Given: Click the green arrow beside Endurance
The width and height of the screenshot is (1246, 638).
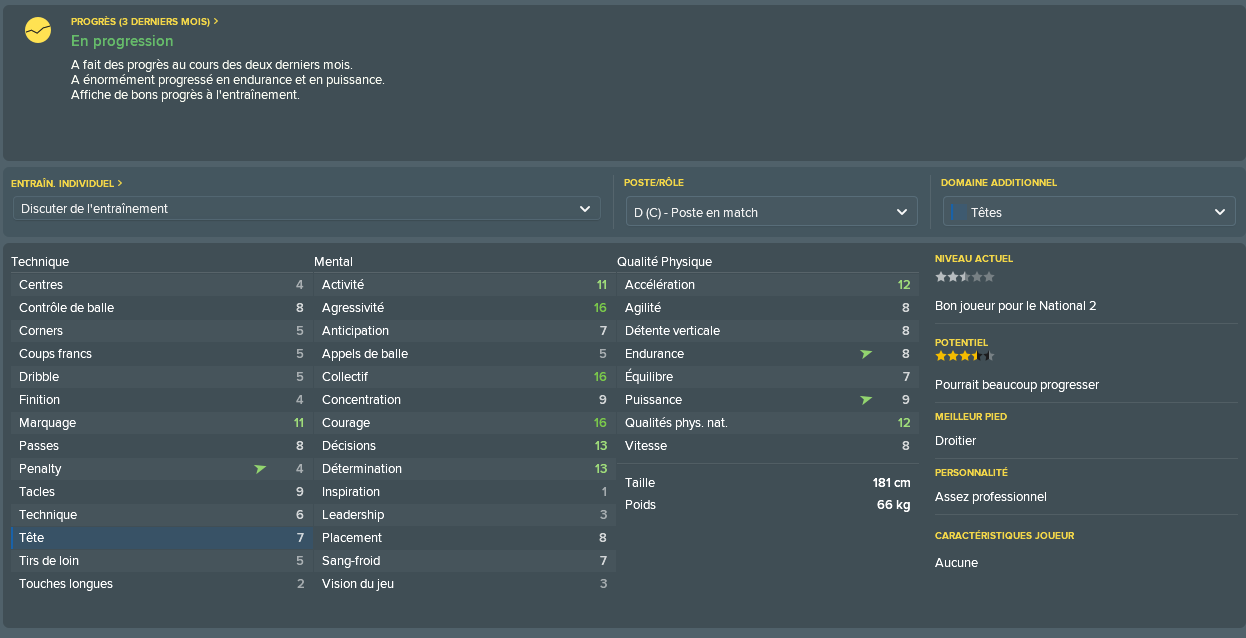Looking at the screenshot, I should [x=866, y=354].
